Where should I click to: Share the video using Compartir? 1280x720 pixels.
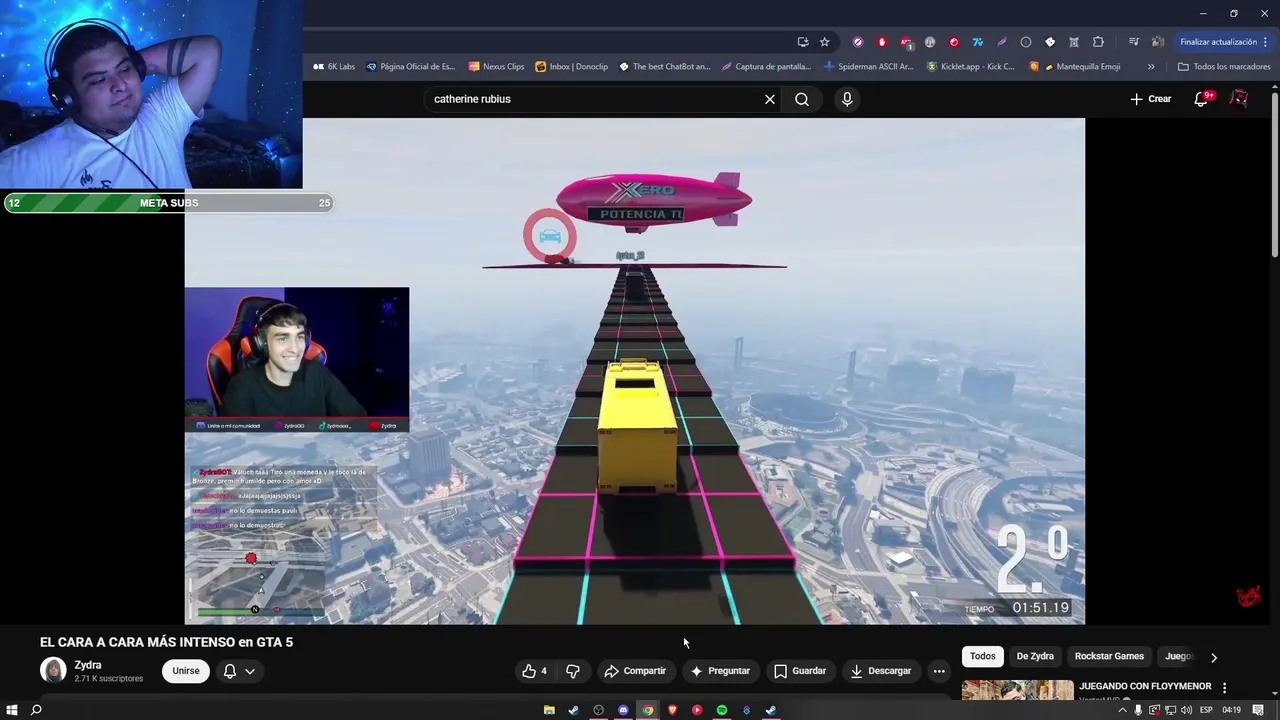(x=635, y=671)
